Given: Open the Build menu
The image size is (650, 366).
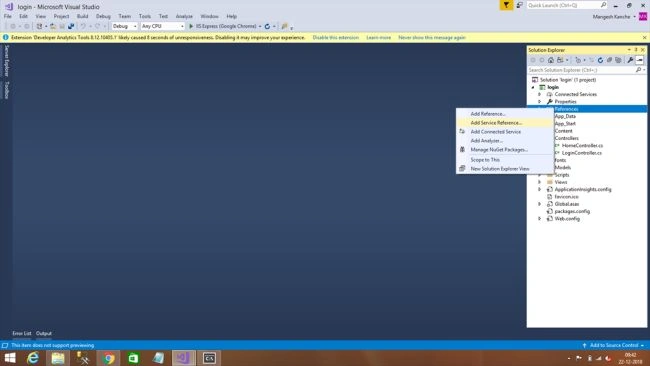Looking at the screenshot, I should pyautogui.click(x=82, y=16).
